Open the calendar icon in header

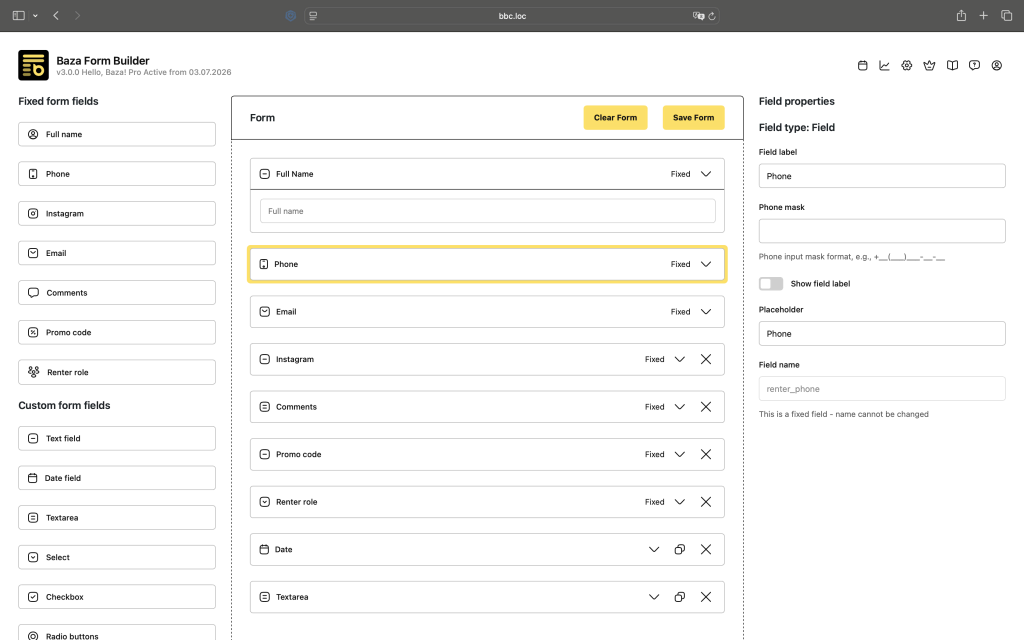point(863,65)
